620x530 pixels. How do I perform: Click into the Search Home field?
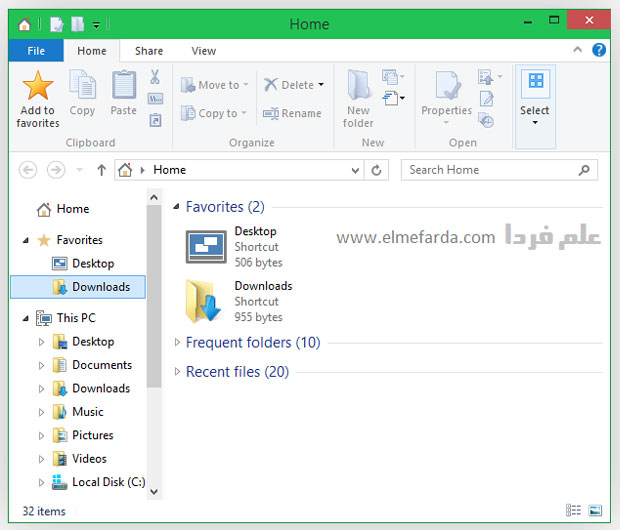coord(490,170)
